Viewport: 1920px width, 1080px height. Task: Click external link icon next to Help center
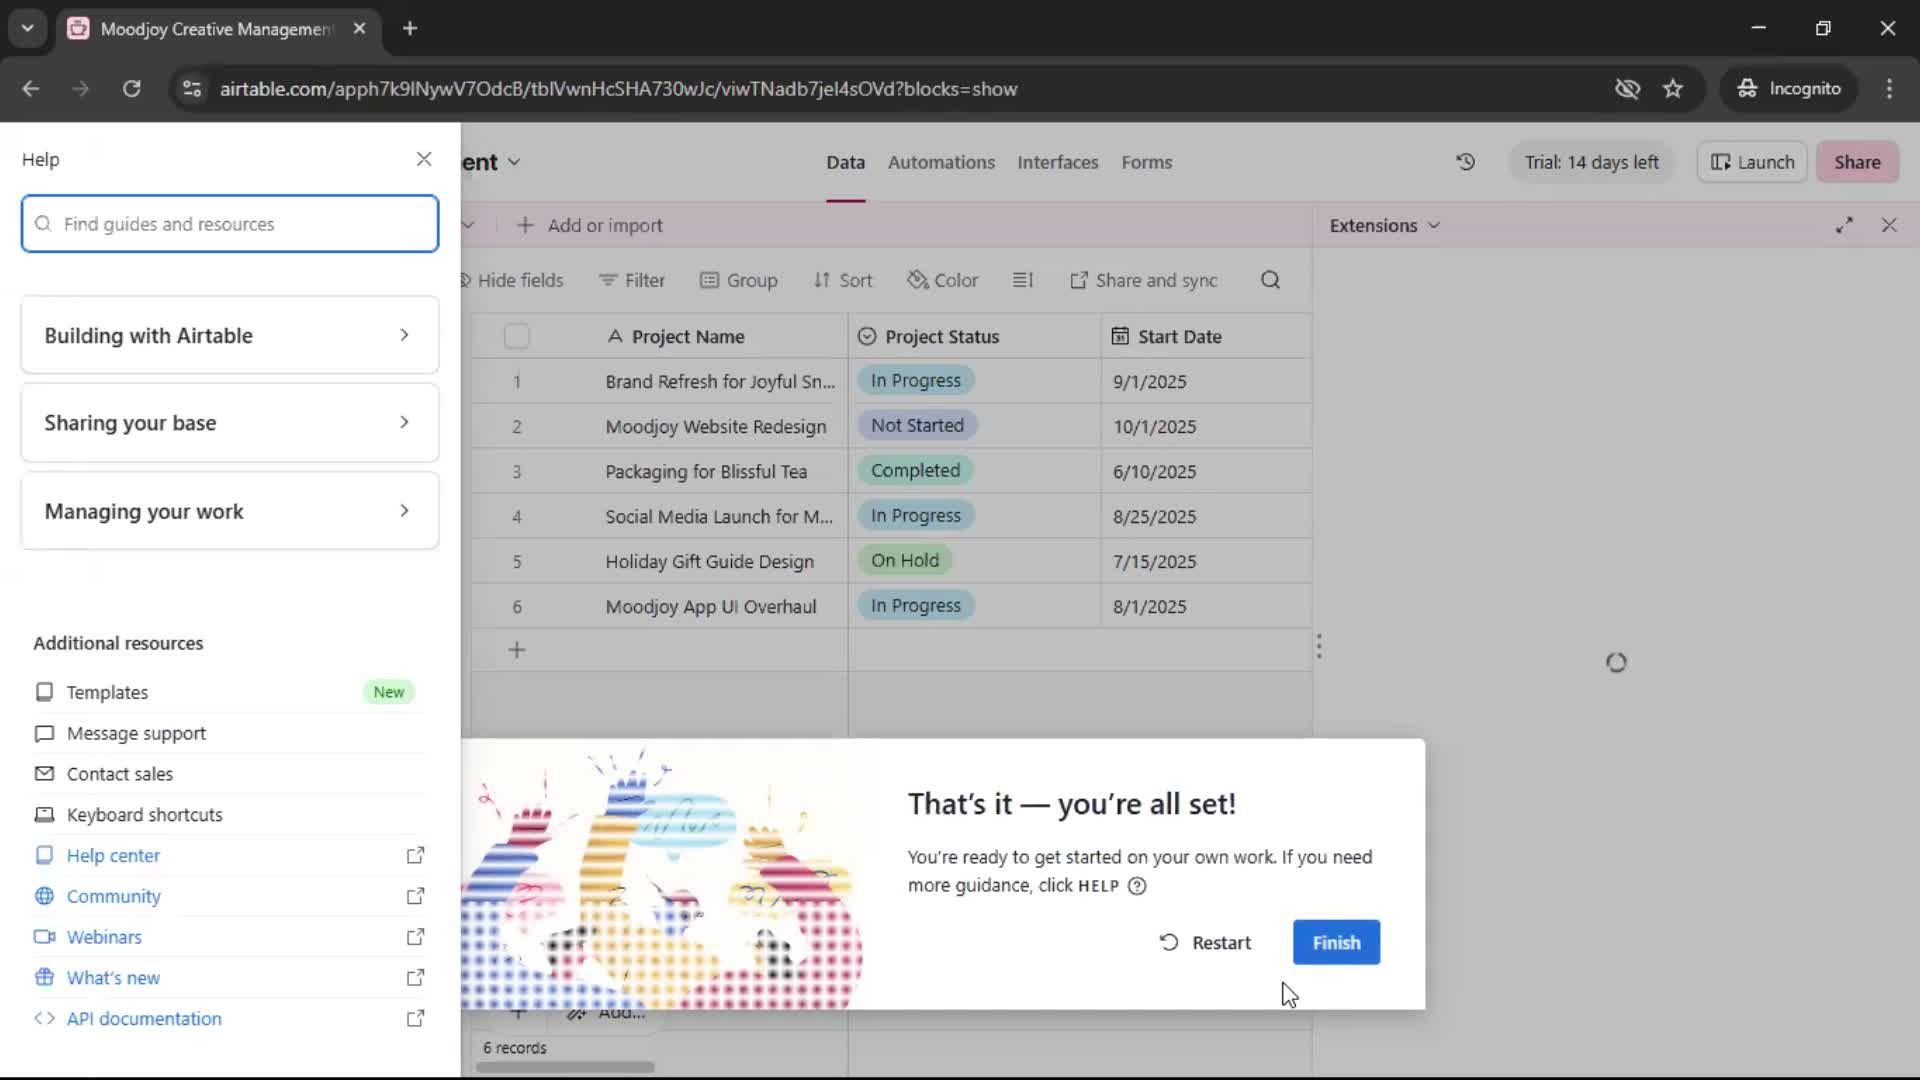tap(415, 856)
